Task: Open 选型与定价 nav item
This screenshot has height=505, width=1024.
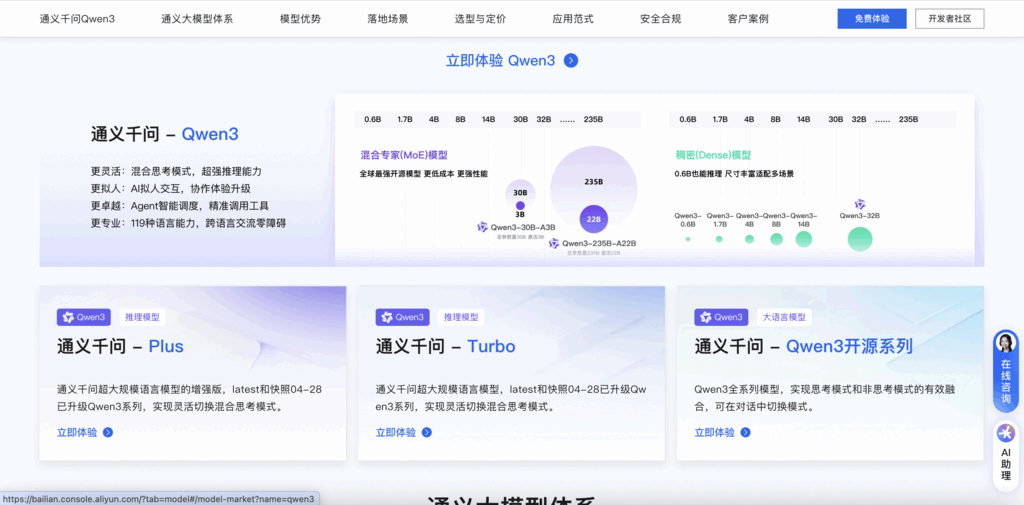Action: pyautogui.click(x=480, y=19)
